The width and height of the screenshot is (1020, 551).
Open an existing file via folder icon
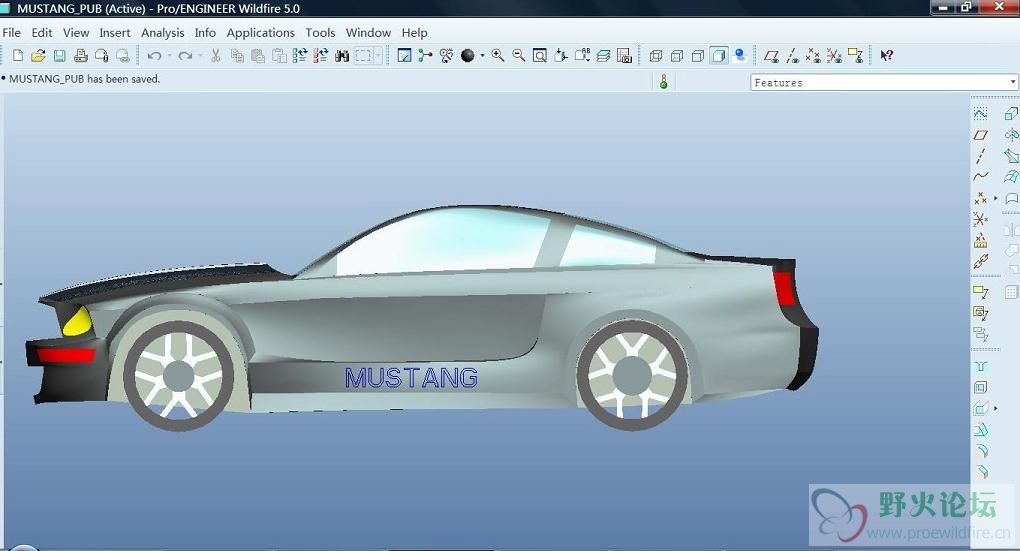pyautogui.click(x=38, y=56)
